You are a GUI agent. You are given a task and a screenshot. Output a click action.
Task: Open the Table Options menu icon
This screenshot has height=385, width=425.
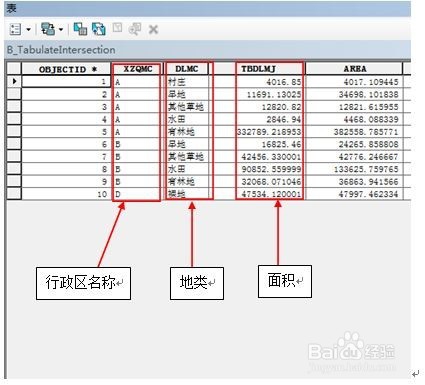click(15, 29)
